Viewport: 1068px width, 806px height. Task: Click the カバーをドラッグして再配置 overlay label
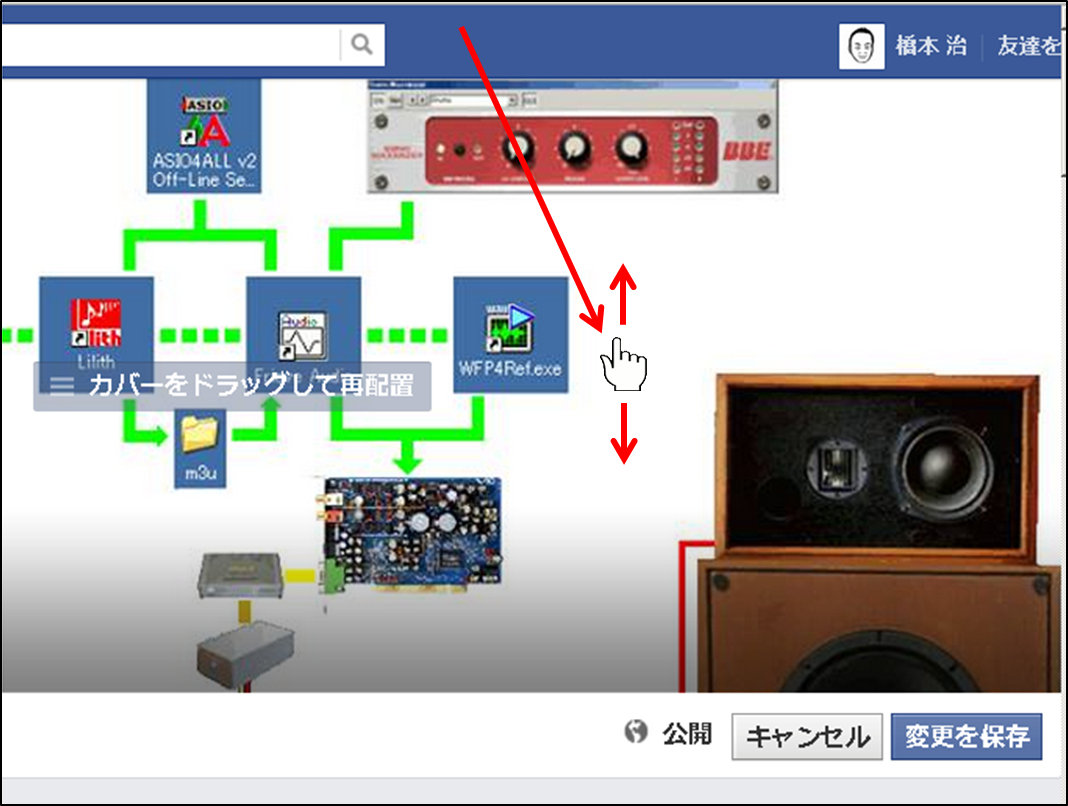click(232, 386)
